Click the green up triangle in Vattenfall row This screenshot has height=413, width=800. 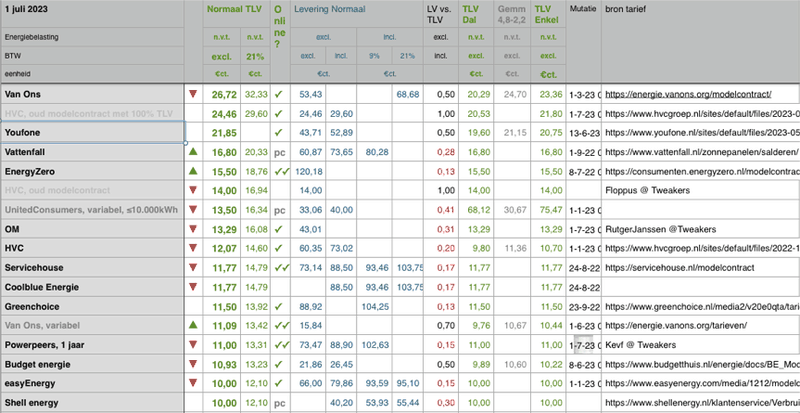pos(193,152)
